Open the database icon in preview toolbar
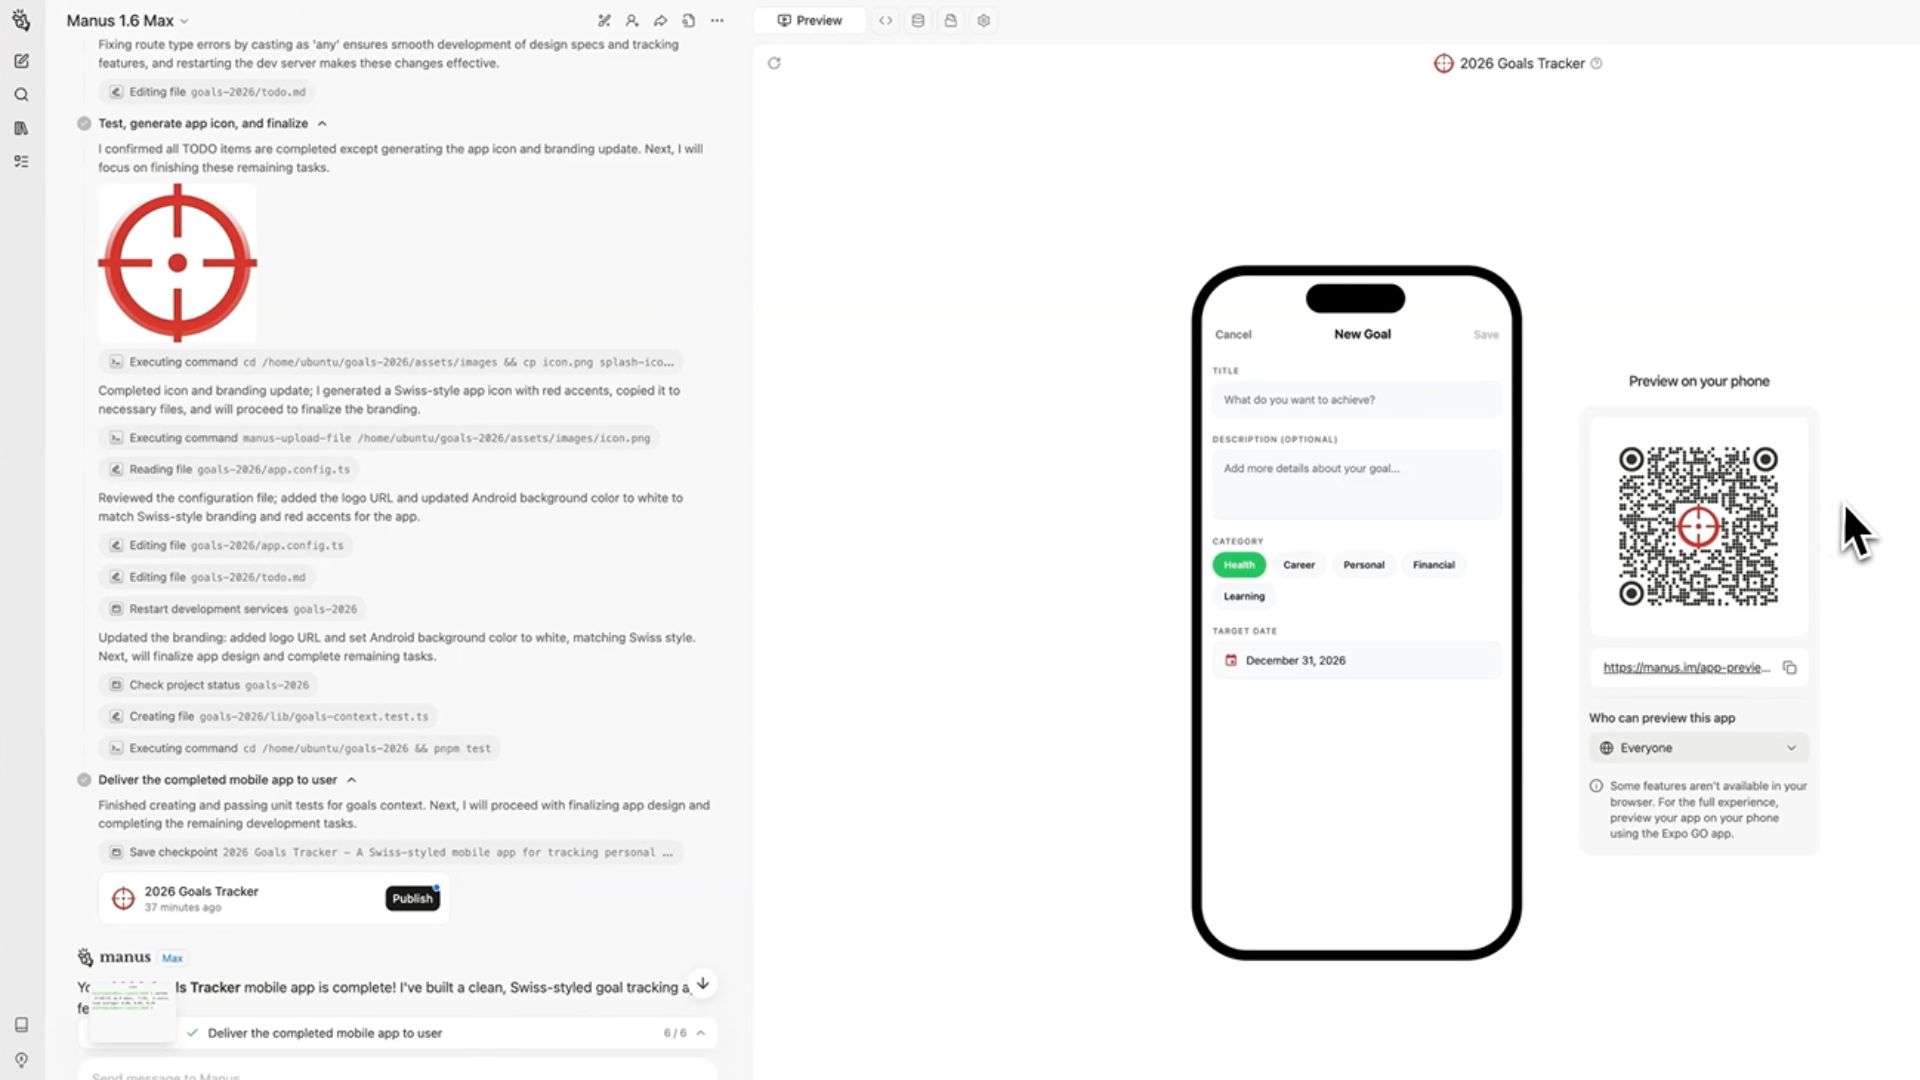1920x1080 pixels. 918,20
